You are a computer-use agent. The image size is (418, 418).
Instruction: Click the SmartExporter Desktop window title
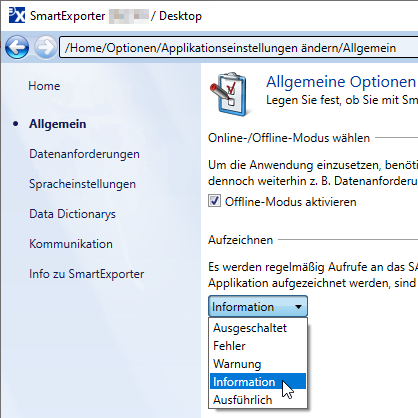coord(116,16)
